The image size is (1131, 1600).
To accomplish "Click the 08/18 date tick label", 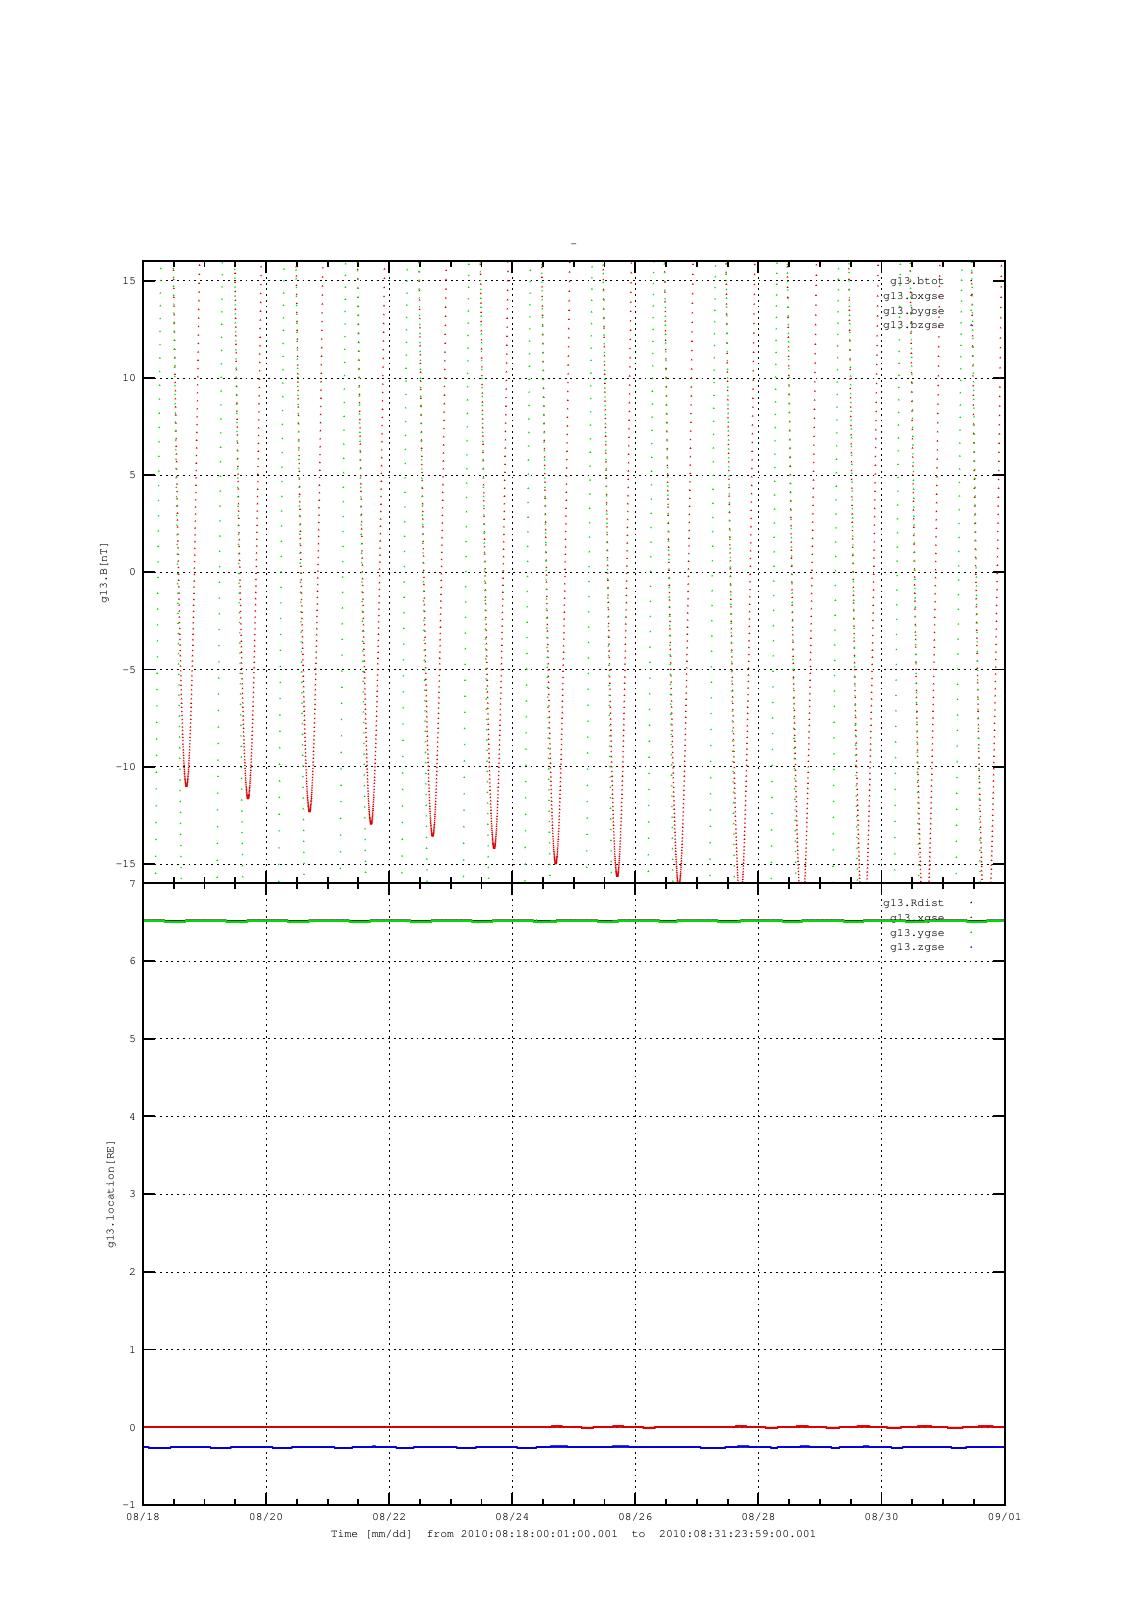I will [x=142, y=1516].
